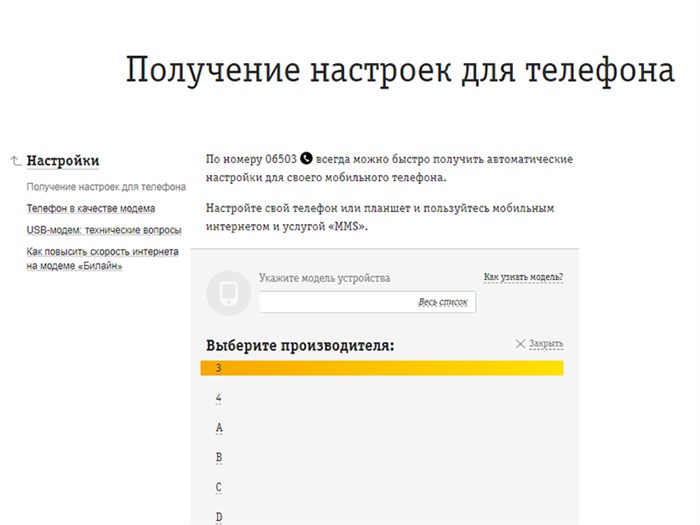This screenshot has height=525, width=700.
Task: Click the back arrow icon beside Настройки
Action: click(16, 161)
